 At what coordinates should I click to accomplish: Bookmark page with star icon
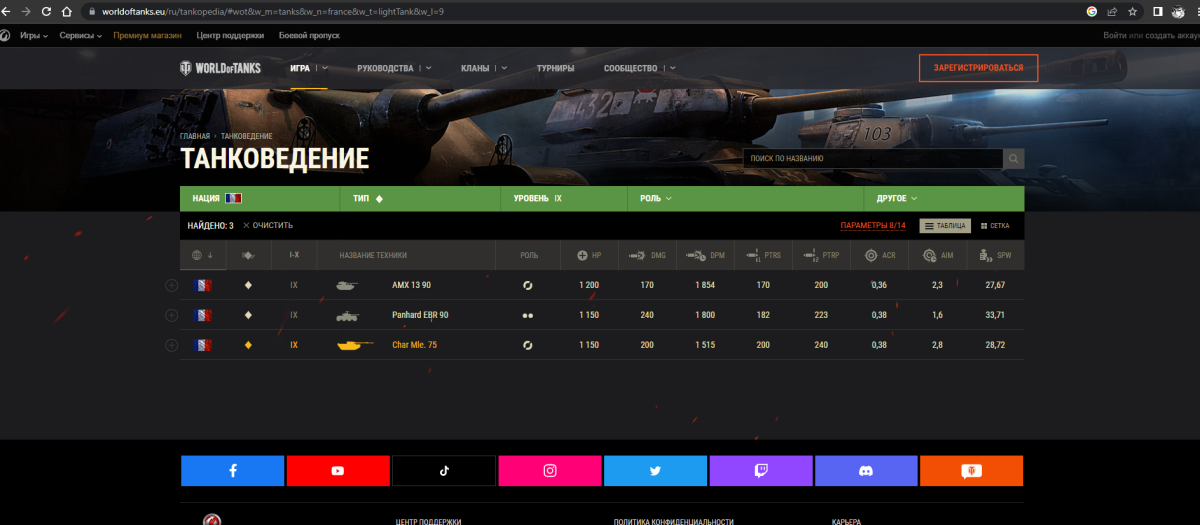(1132, 11)
